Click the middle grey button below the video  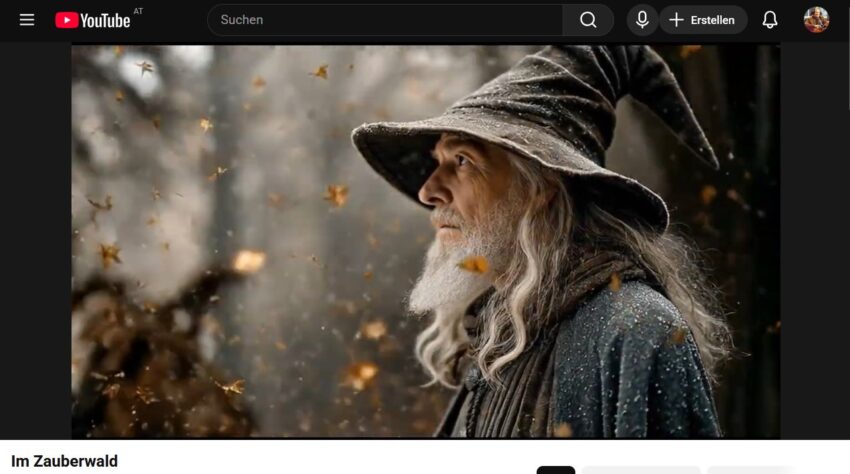point(640,469)
